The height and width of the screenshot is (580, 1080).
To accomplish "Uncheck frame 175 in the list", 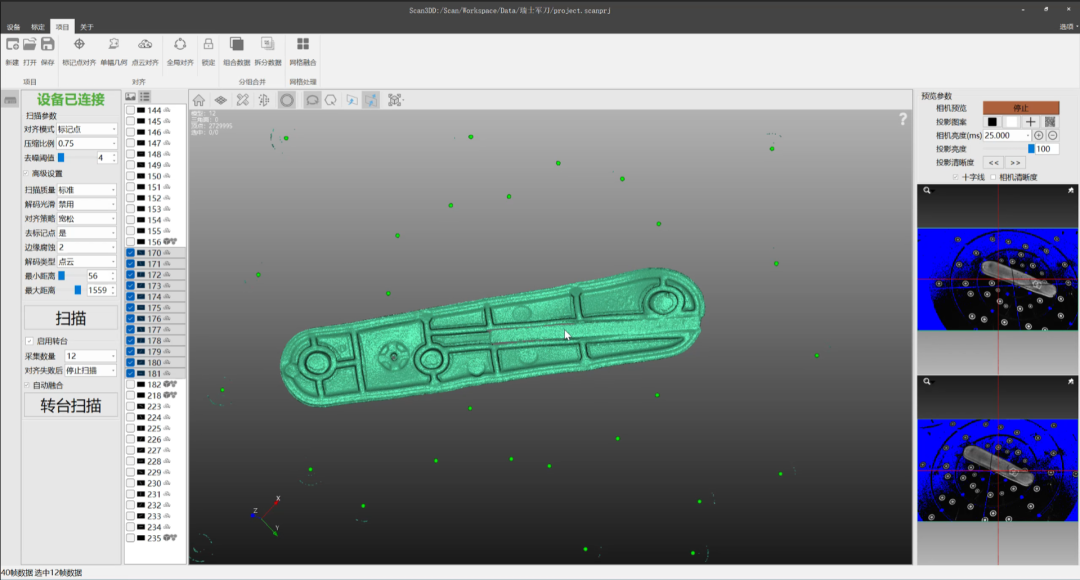I will 130,308.
